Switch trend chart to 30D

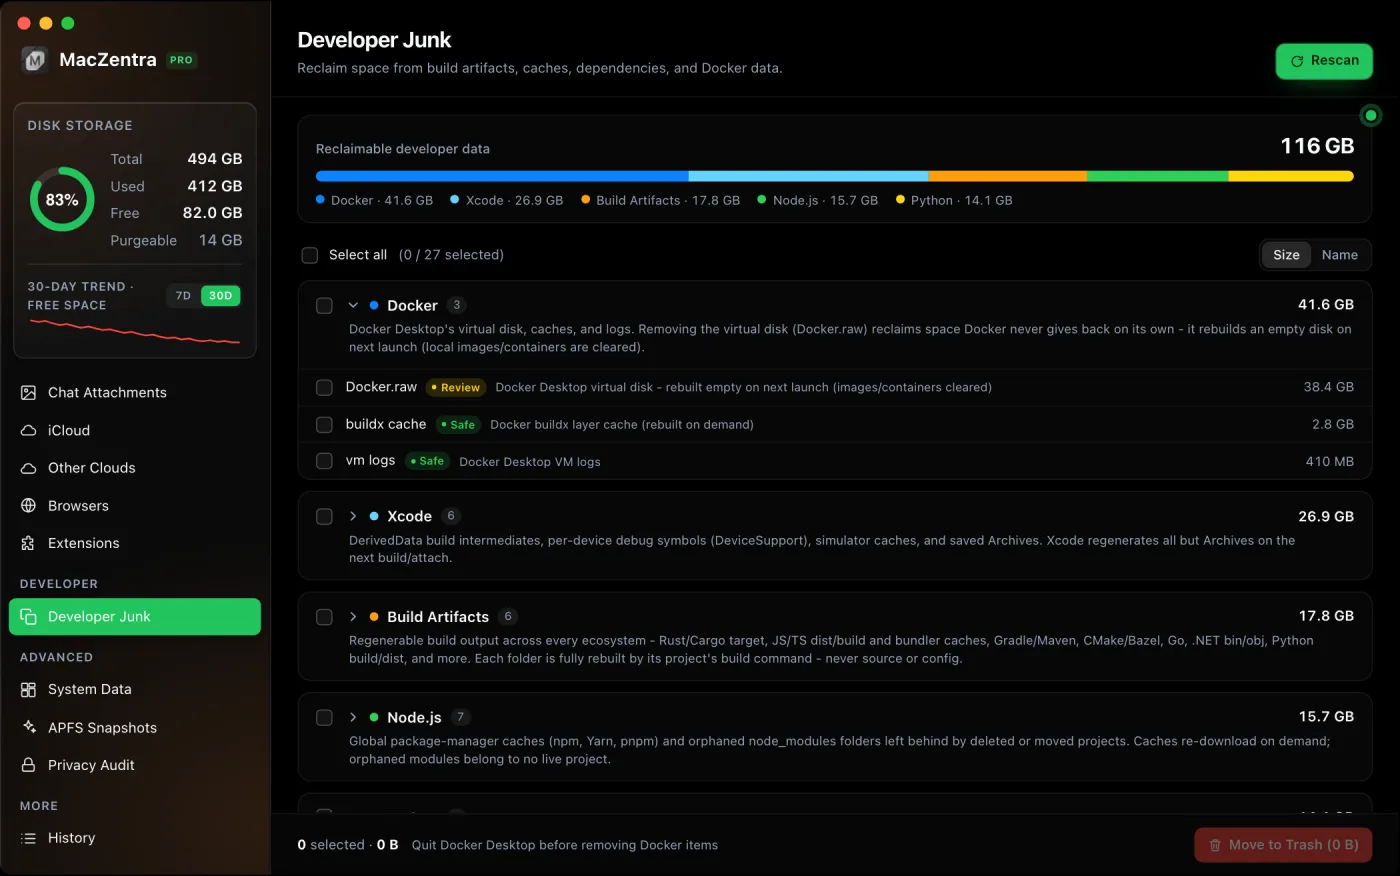click(x=221, y=296)
